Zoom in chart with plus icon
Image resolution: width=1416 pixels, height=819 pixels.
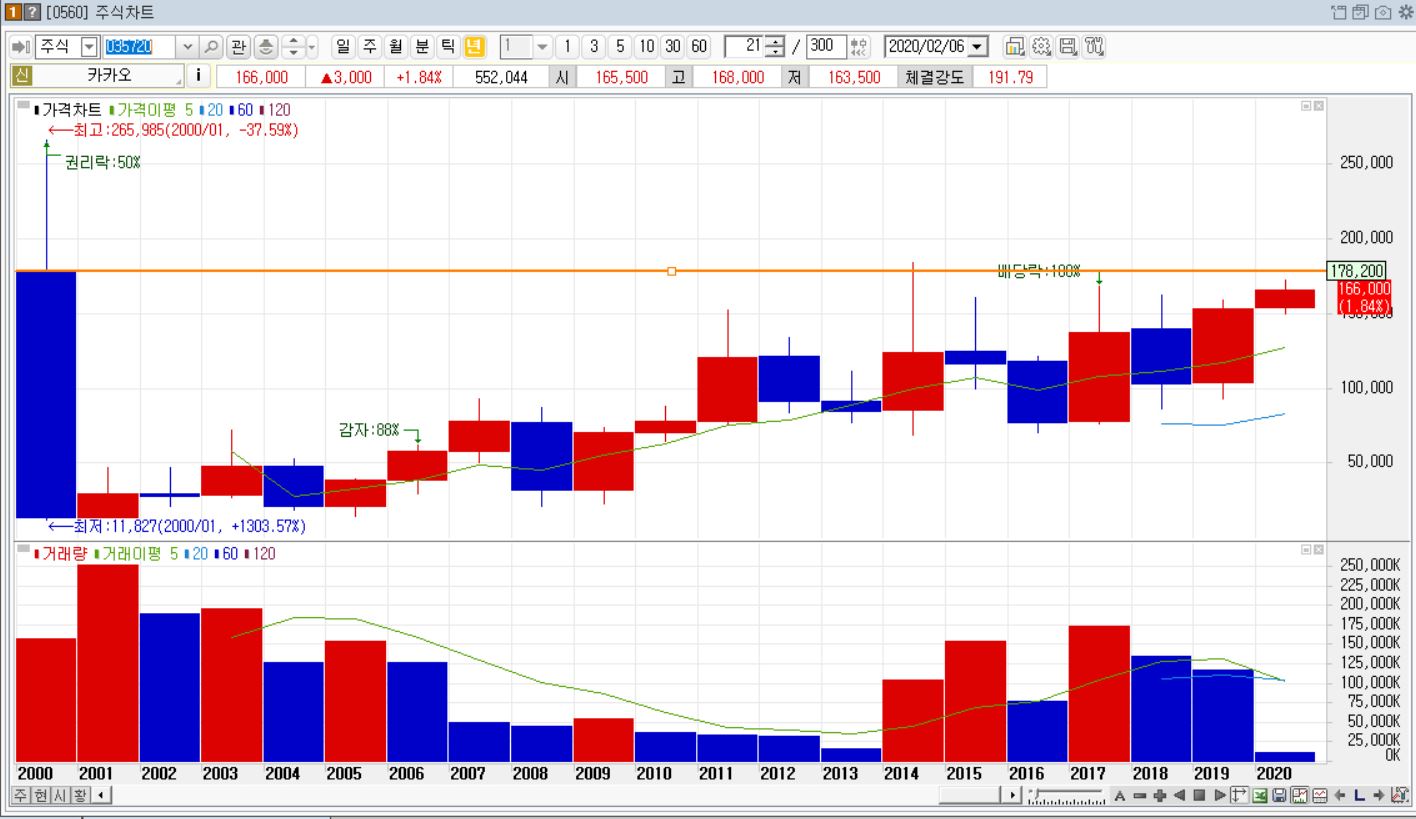pos(1160,796)
